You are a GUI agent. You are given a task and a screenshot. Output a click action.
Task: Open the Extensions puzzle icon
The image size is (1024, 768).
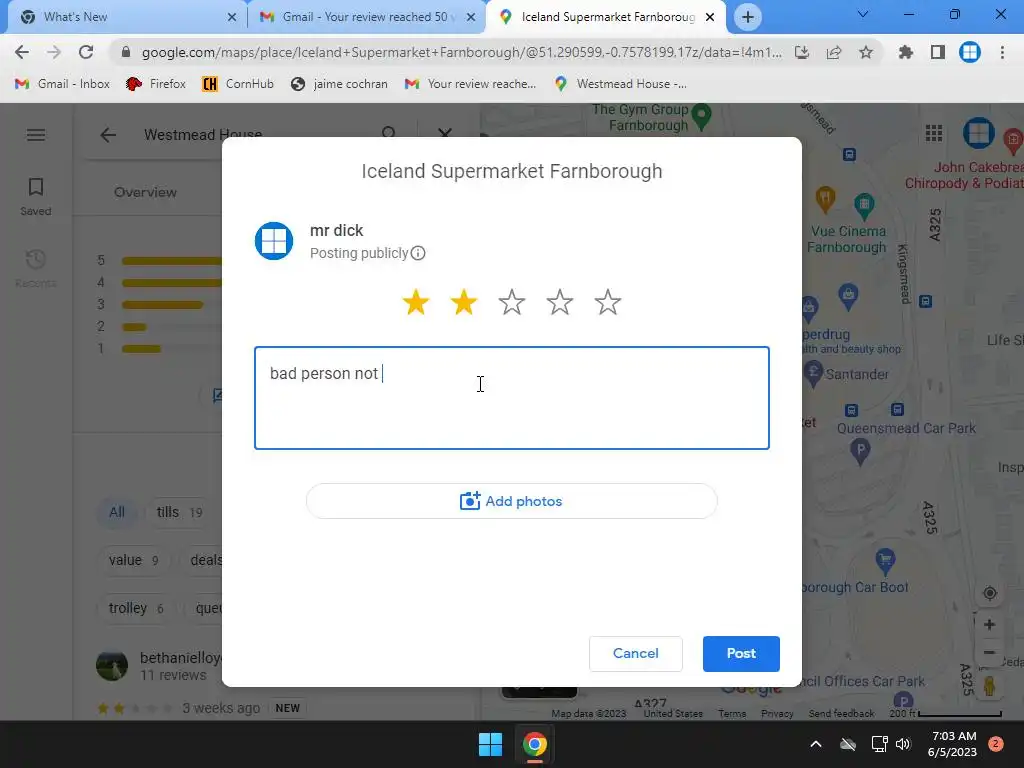pyautogui.click(x=906, y=52)
